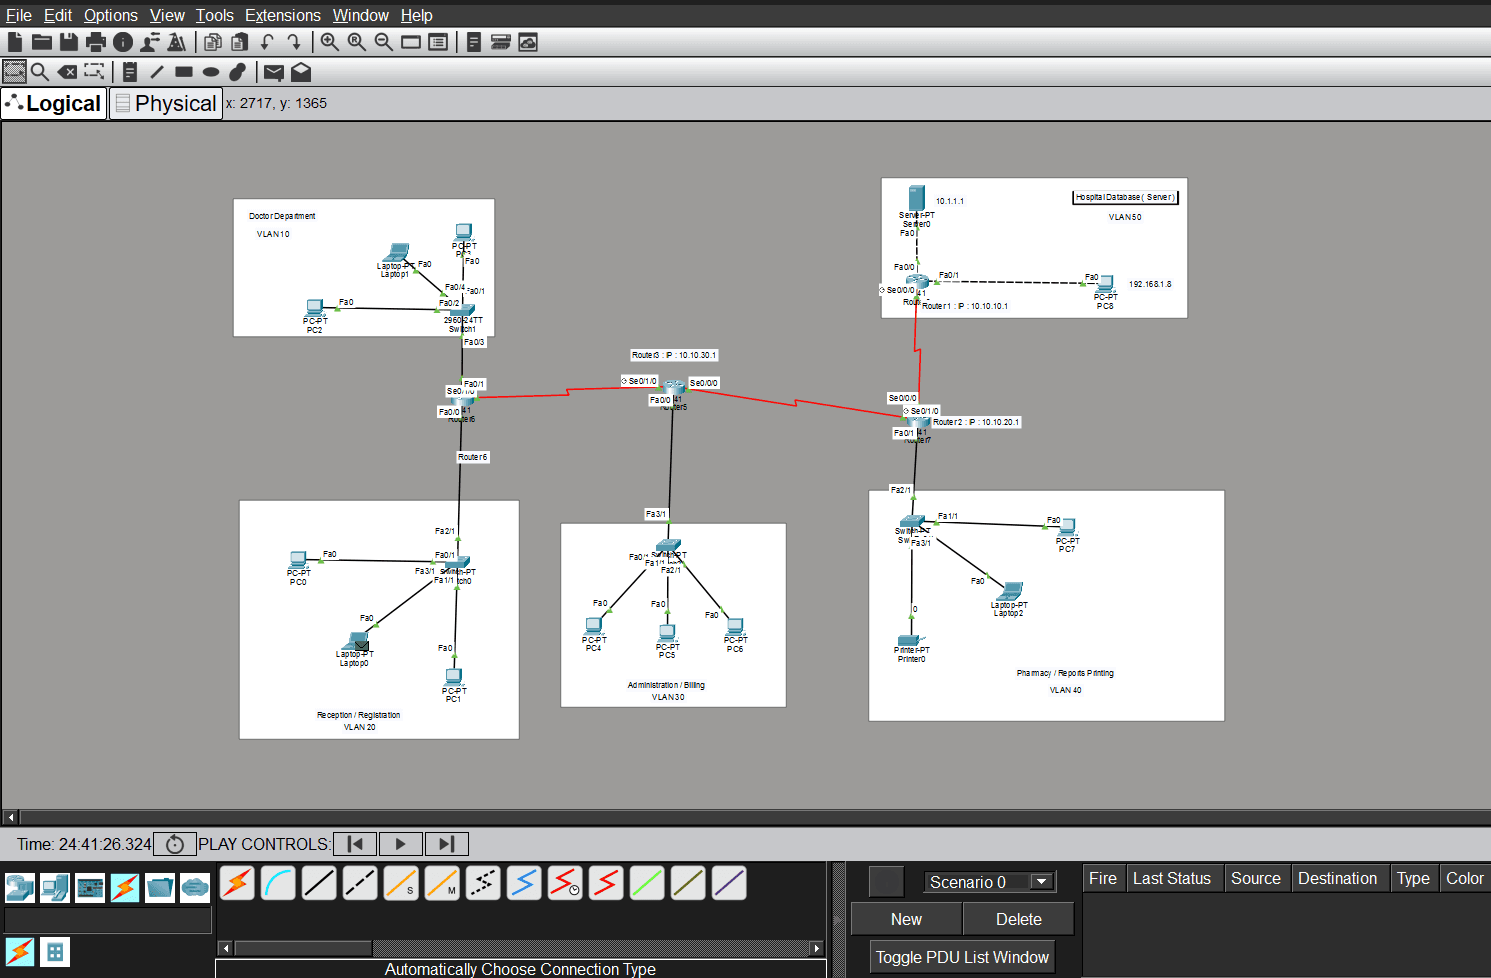Reset time with the Power Cycle Devices icon
Viewport: 1491px width, 978px height.
click(x=175, y=844)
